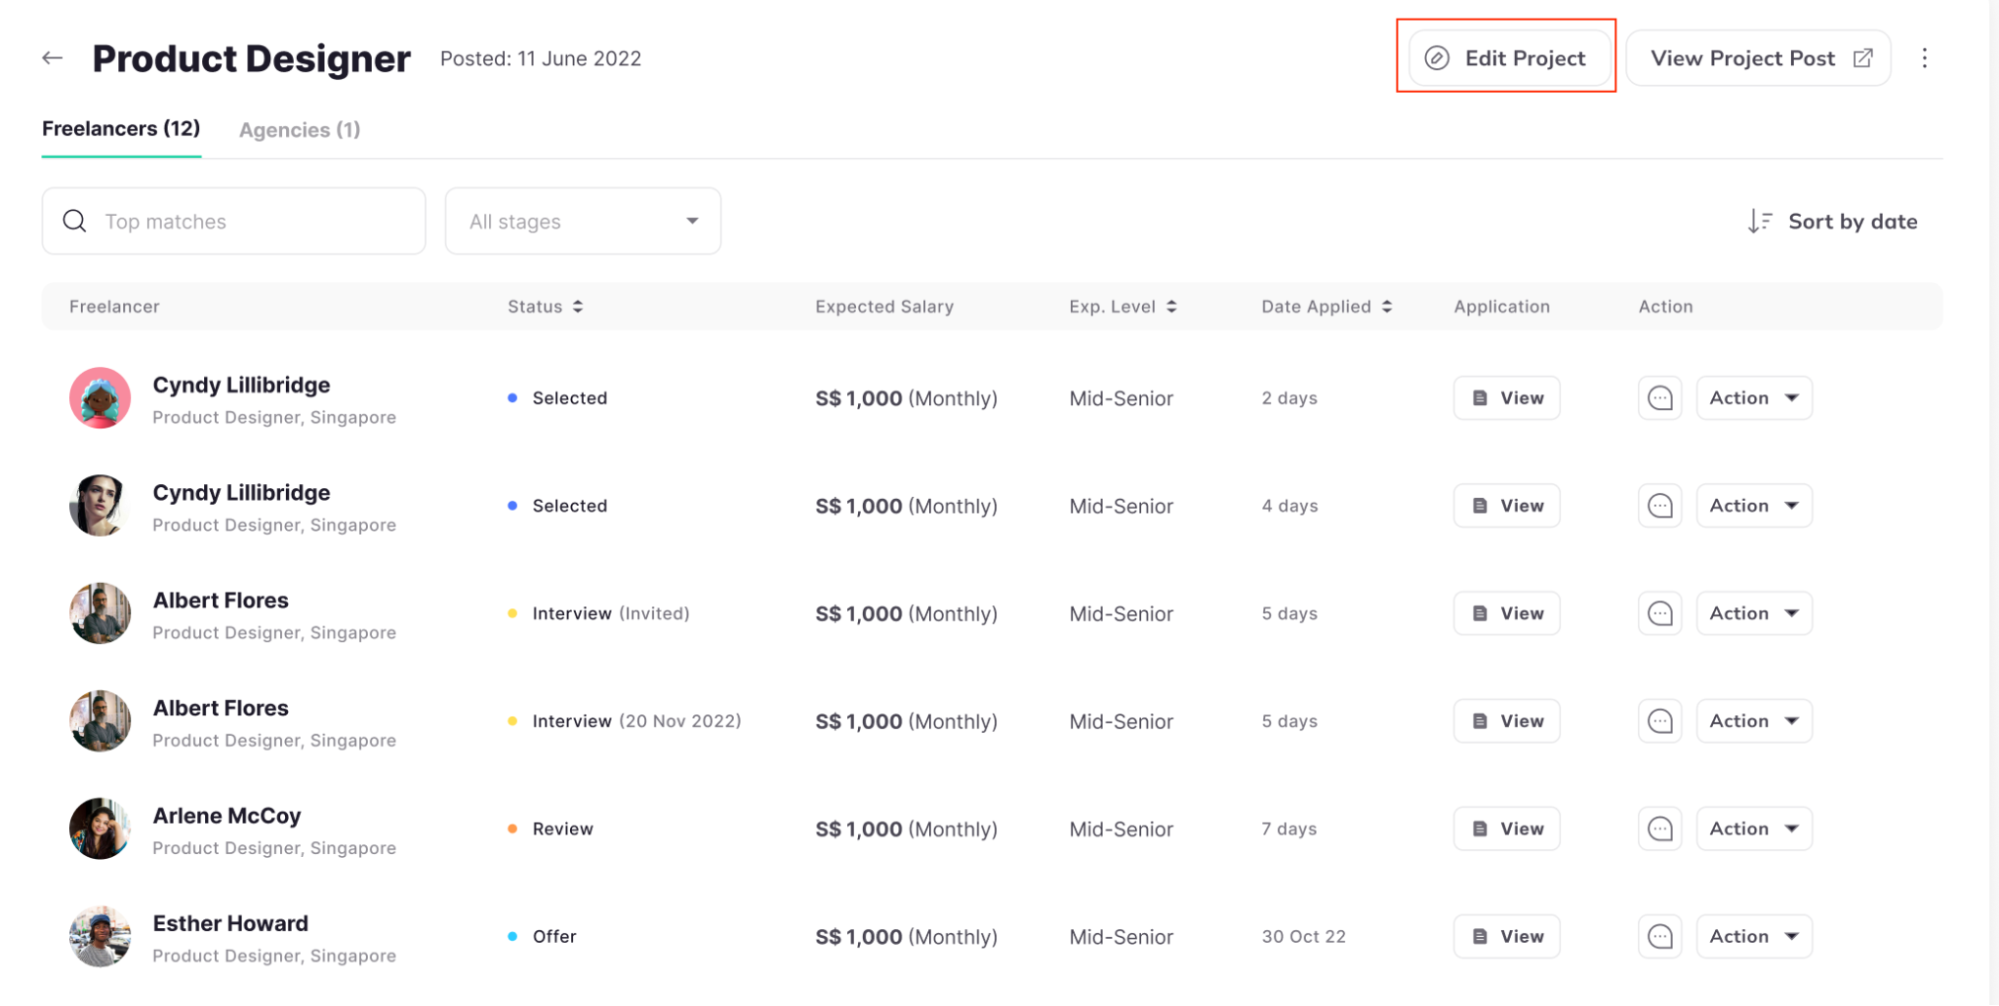Screen dimensions: 1999x1006
Task: Sort by Date Applied column arrows
Action: coord(1387,307)
